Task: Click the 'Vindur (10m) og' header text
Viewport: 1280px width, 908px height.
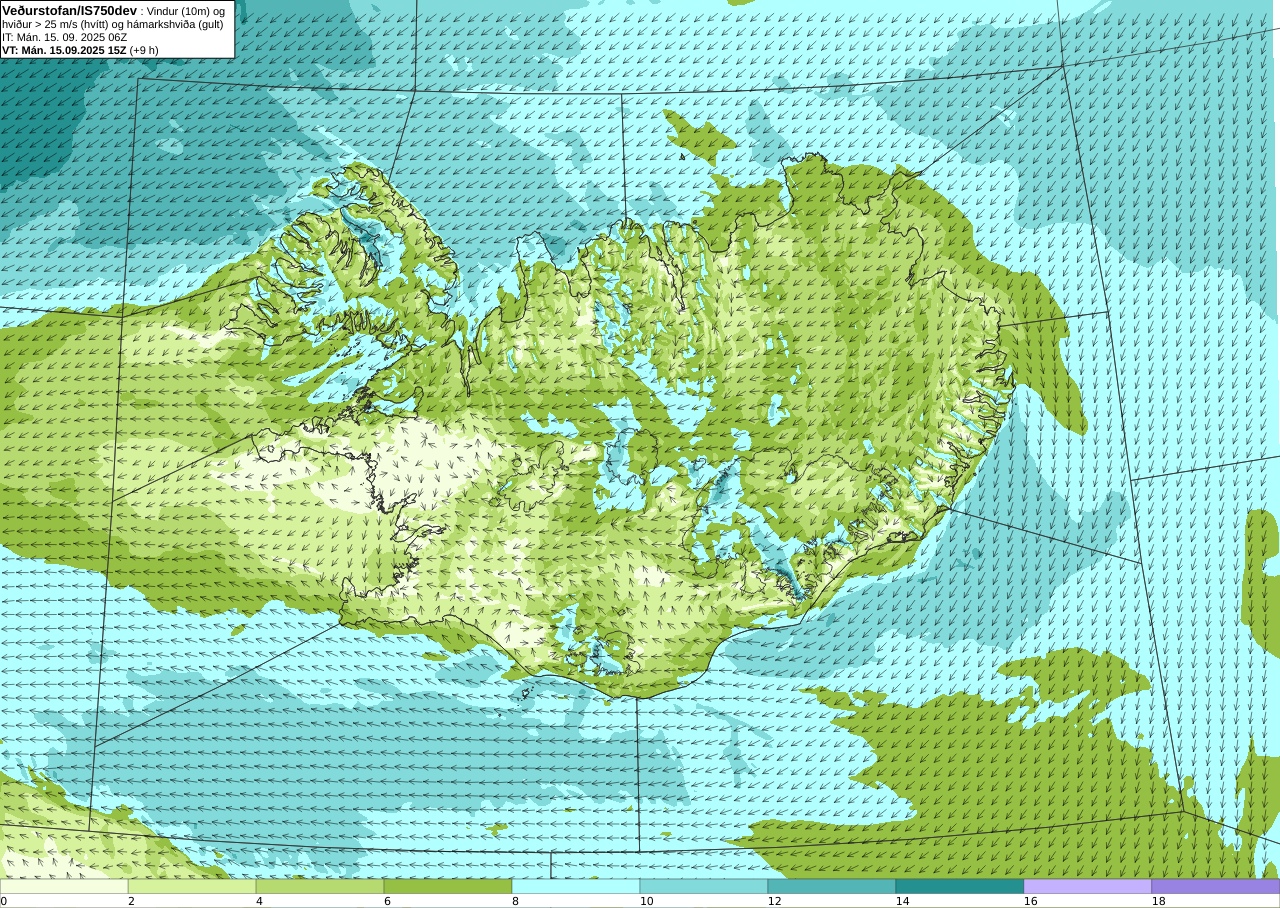Action: [186, 10]
